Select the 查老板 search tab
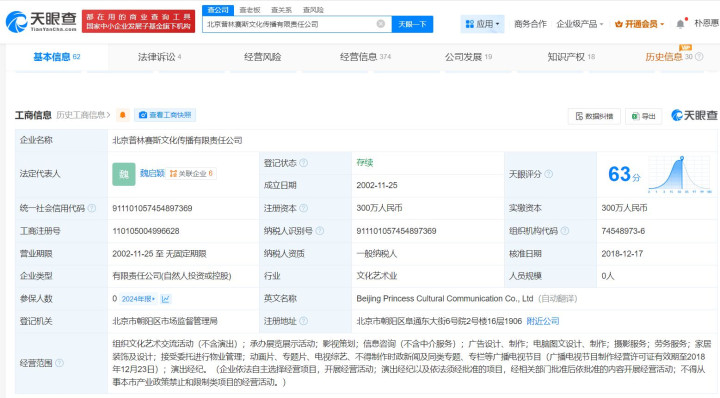The image size is (720, 398). [250, 10]
